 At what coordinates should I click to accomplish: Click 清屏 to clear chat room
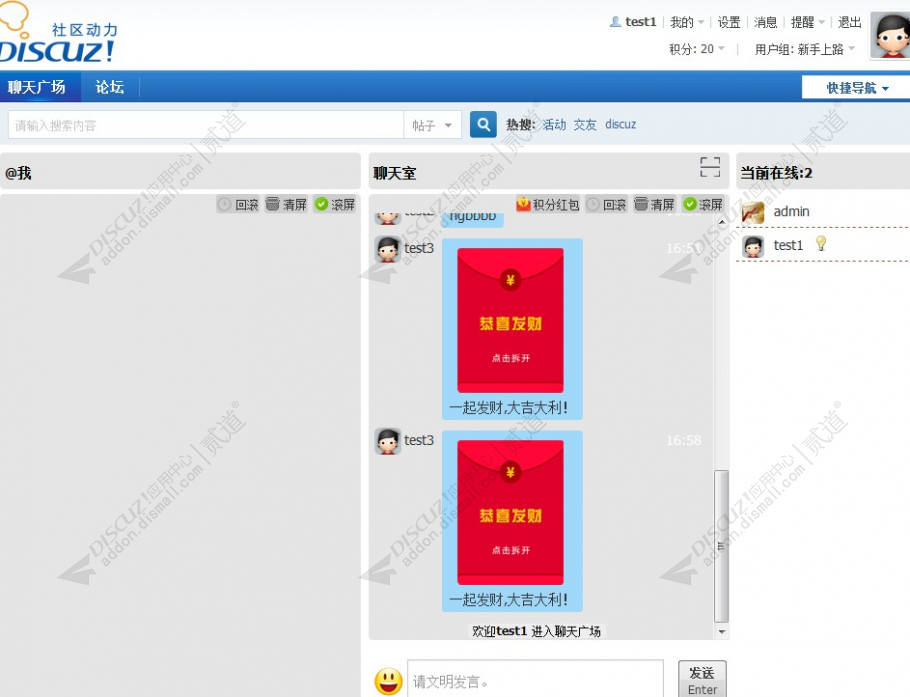654,204
